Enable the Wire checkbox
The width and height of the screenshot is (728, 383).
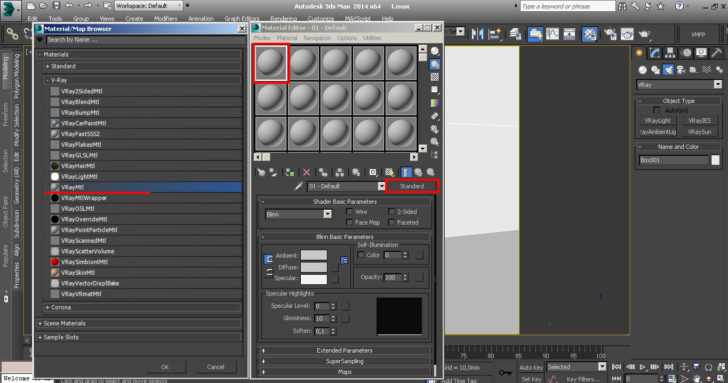coord(350,212)
